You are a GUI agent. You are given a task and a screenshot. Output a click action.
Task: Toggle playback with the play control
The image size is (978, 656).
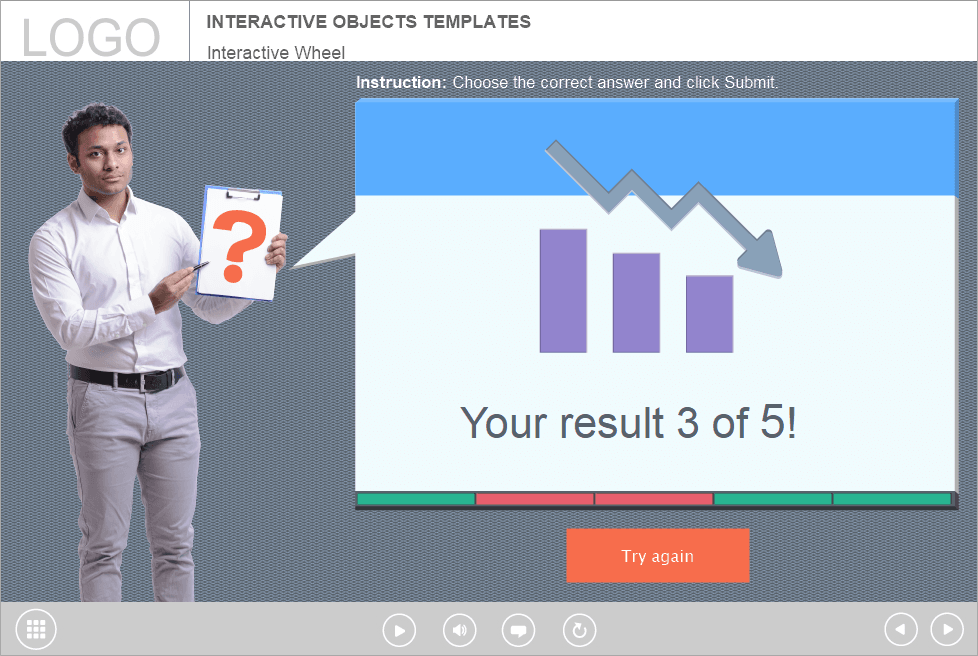399,630
